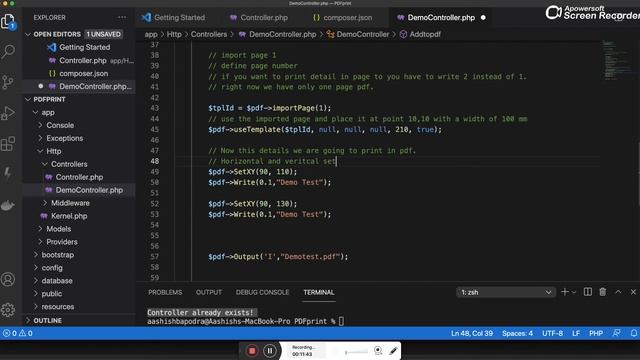Open the Docker view in activity bar
640x360 pixels.
(8, 205)
